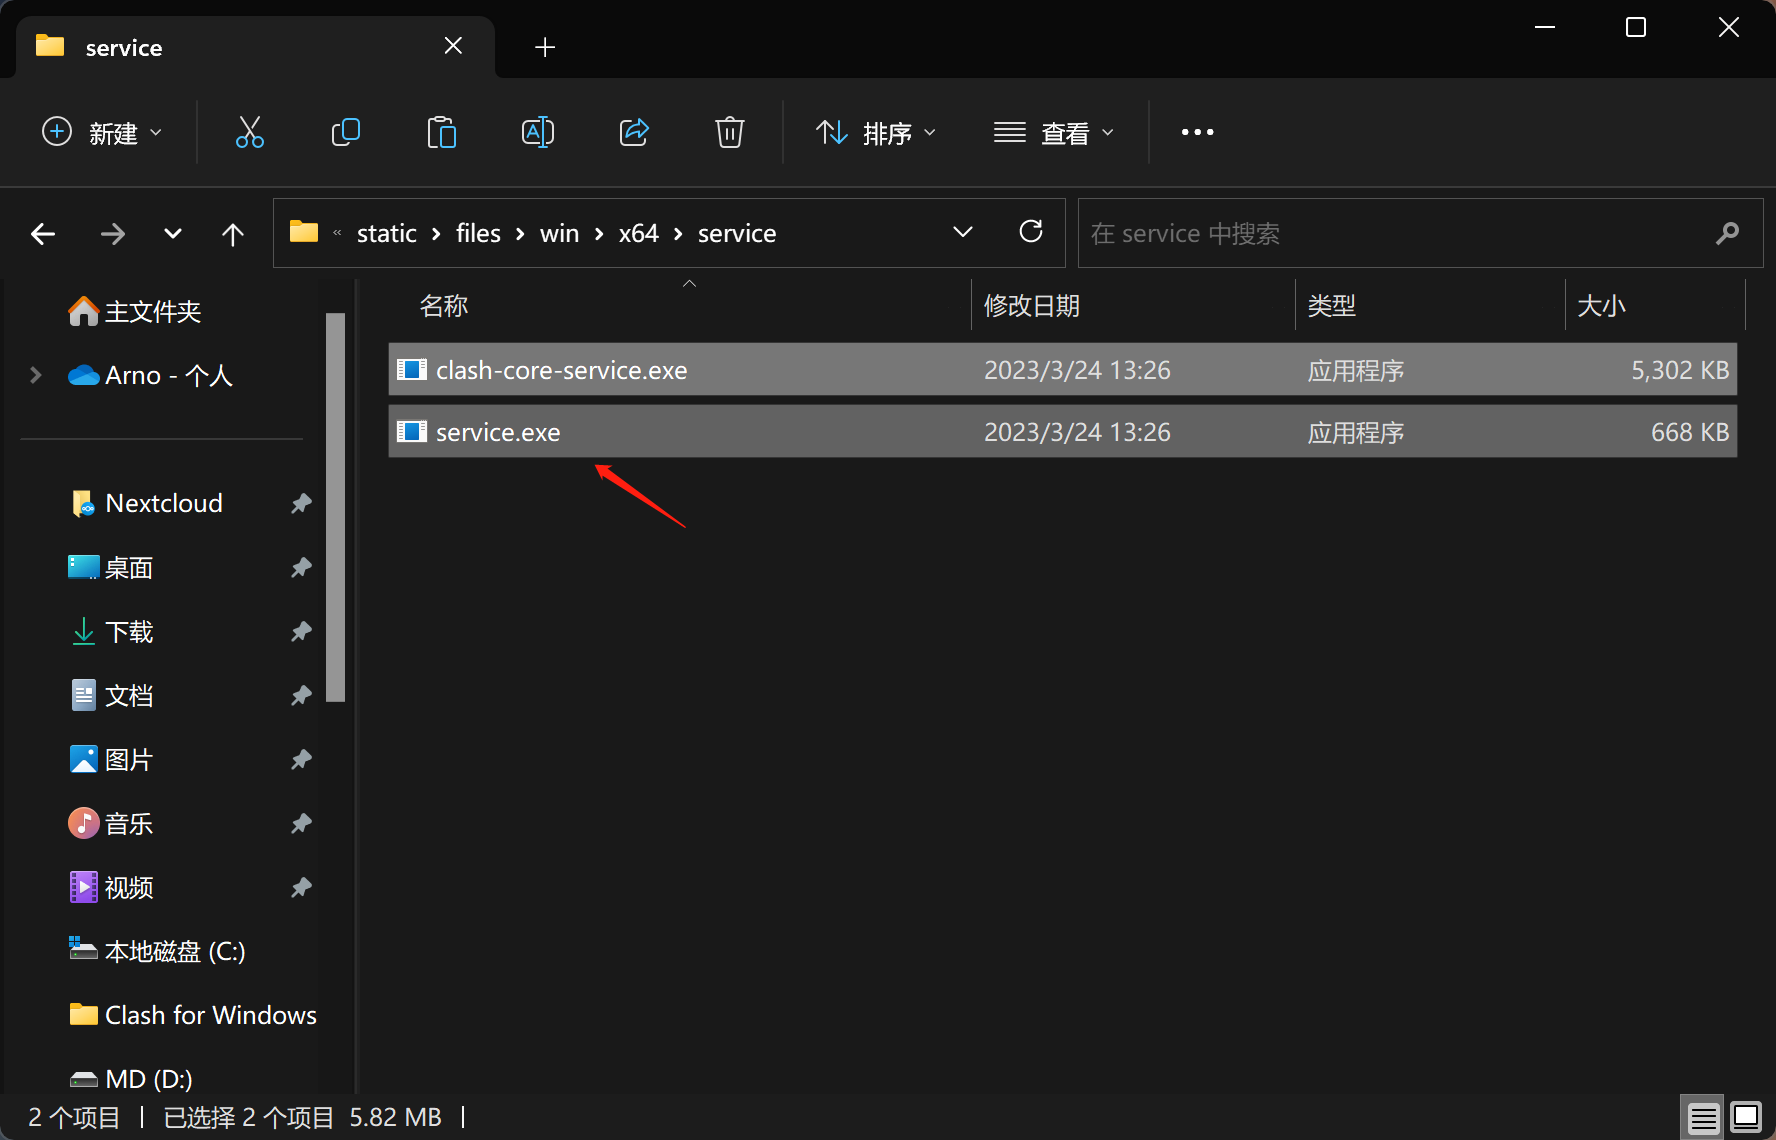Open the 新建 dropdown menu
This screenshot has height=1140, width=1776.
point(102,132)
